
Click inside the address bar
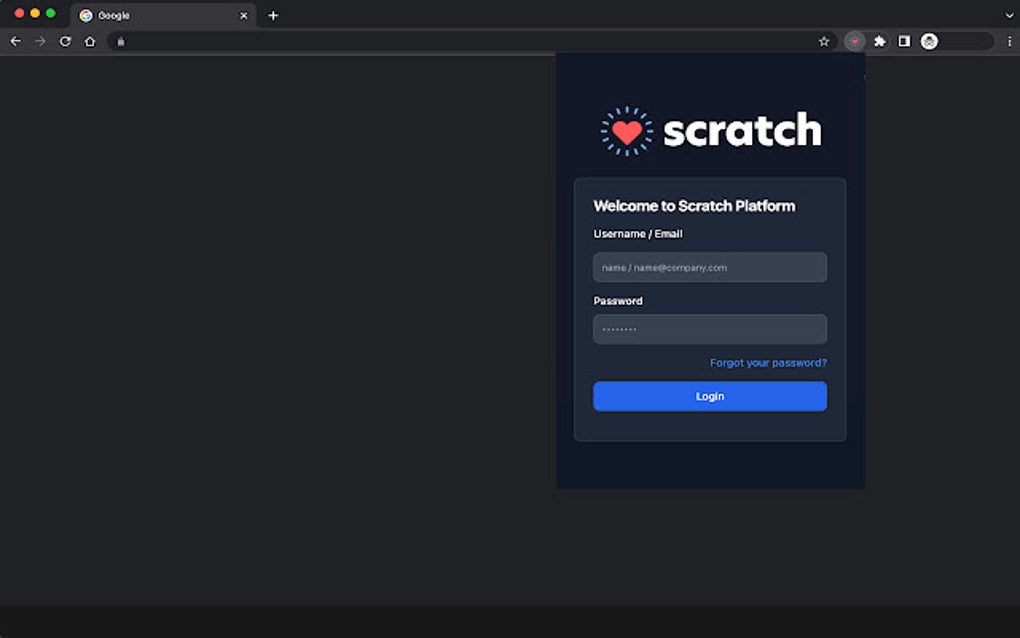point(400,41)
